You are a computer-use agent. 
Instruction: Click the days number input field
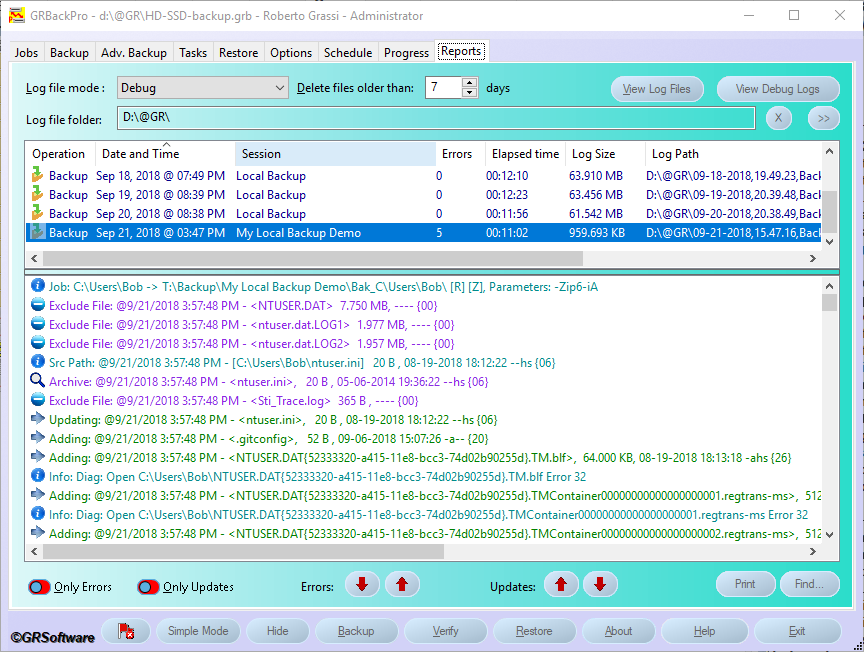point(443,88)
